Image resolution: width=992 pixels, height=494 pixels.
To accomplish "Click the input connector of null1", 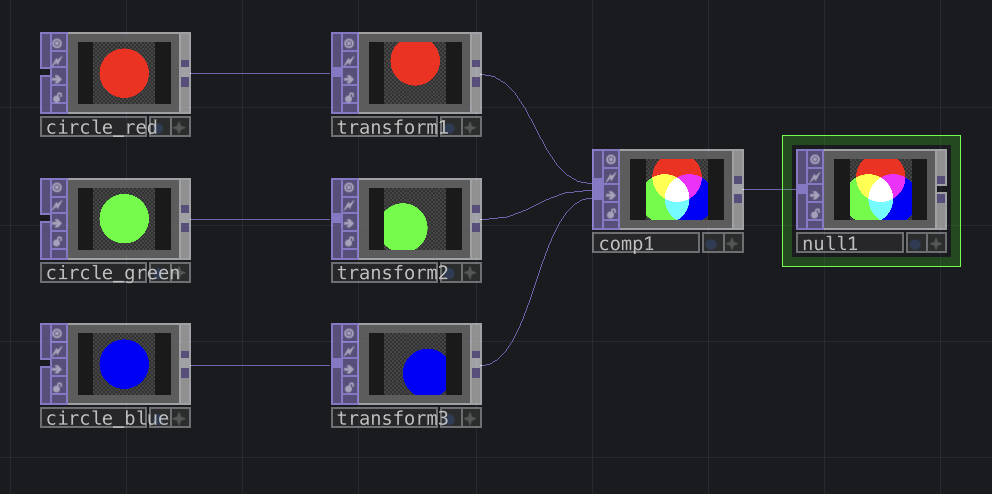I will coord(802,189).
